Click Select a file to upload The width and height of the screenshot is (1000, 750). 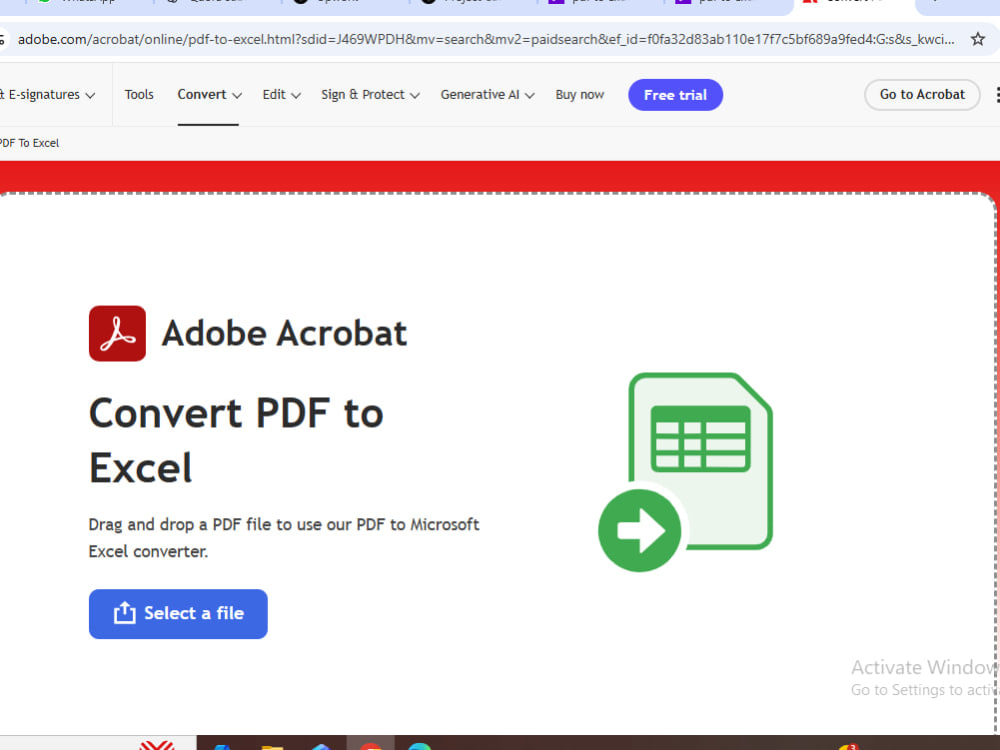coord(178,614)
